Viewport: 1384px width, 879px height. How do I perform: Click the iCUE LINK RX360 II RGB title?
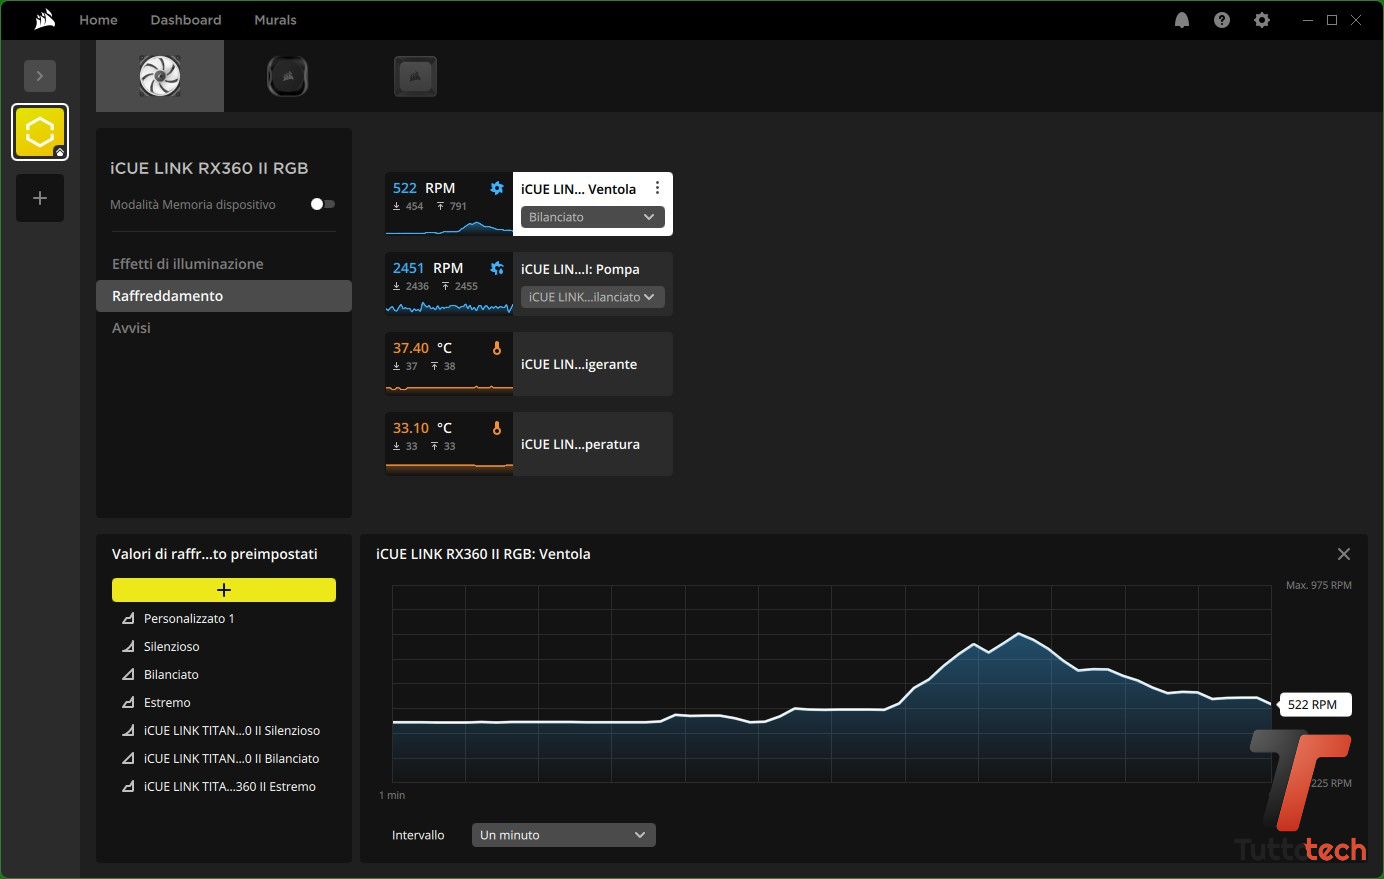(x=209, y=168)
